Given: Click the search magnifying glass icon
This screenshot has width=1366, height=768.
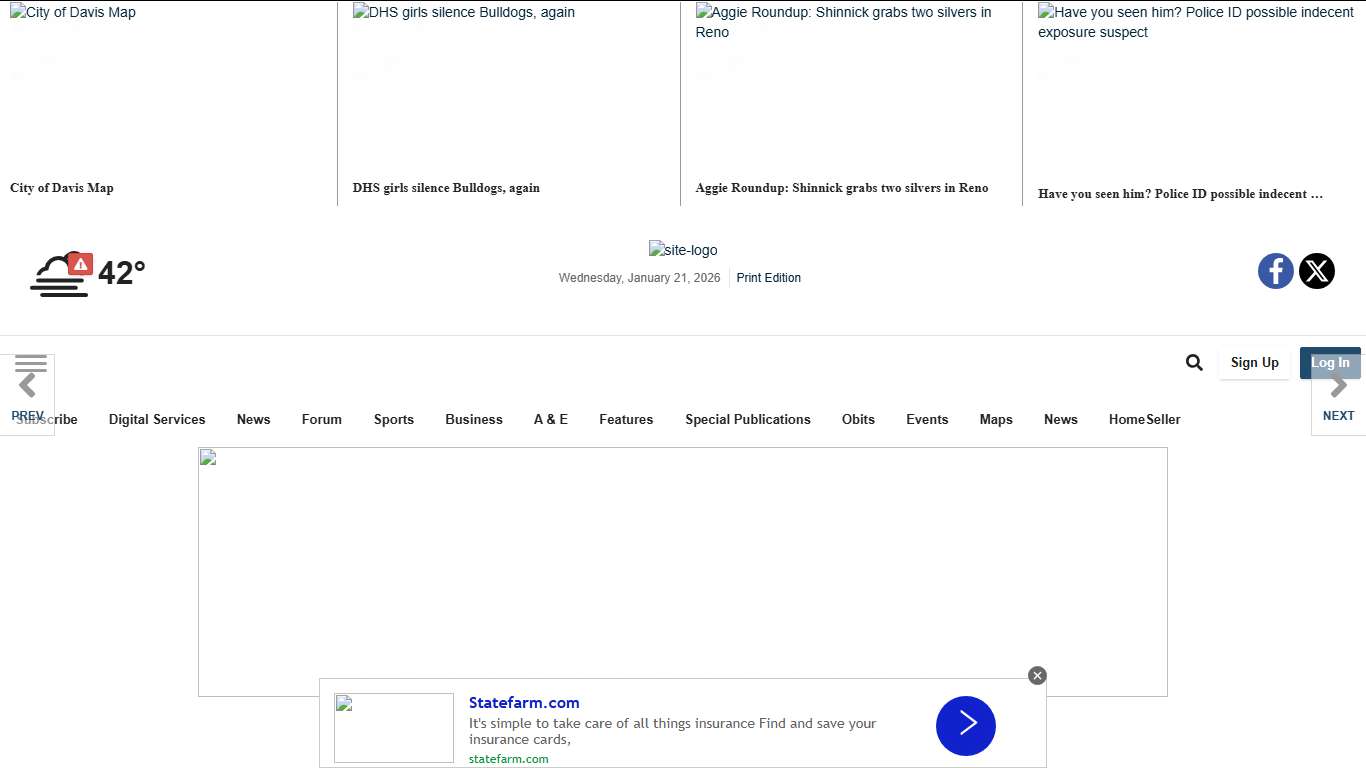Looking at the screenshot, I should click(1194, 362).
